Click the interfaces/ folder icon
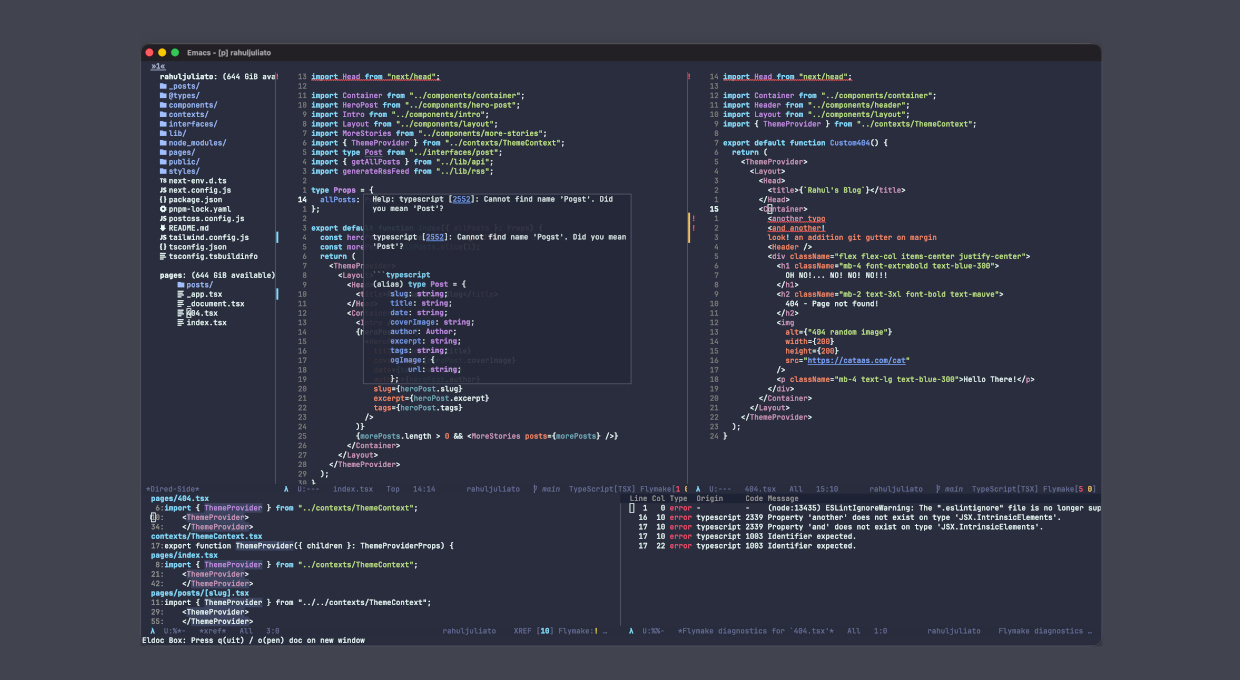The image size is (1240, 680). click(163, 124)
